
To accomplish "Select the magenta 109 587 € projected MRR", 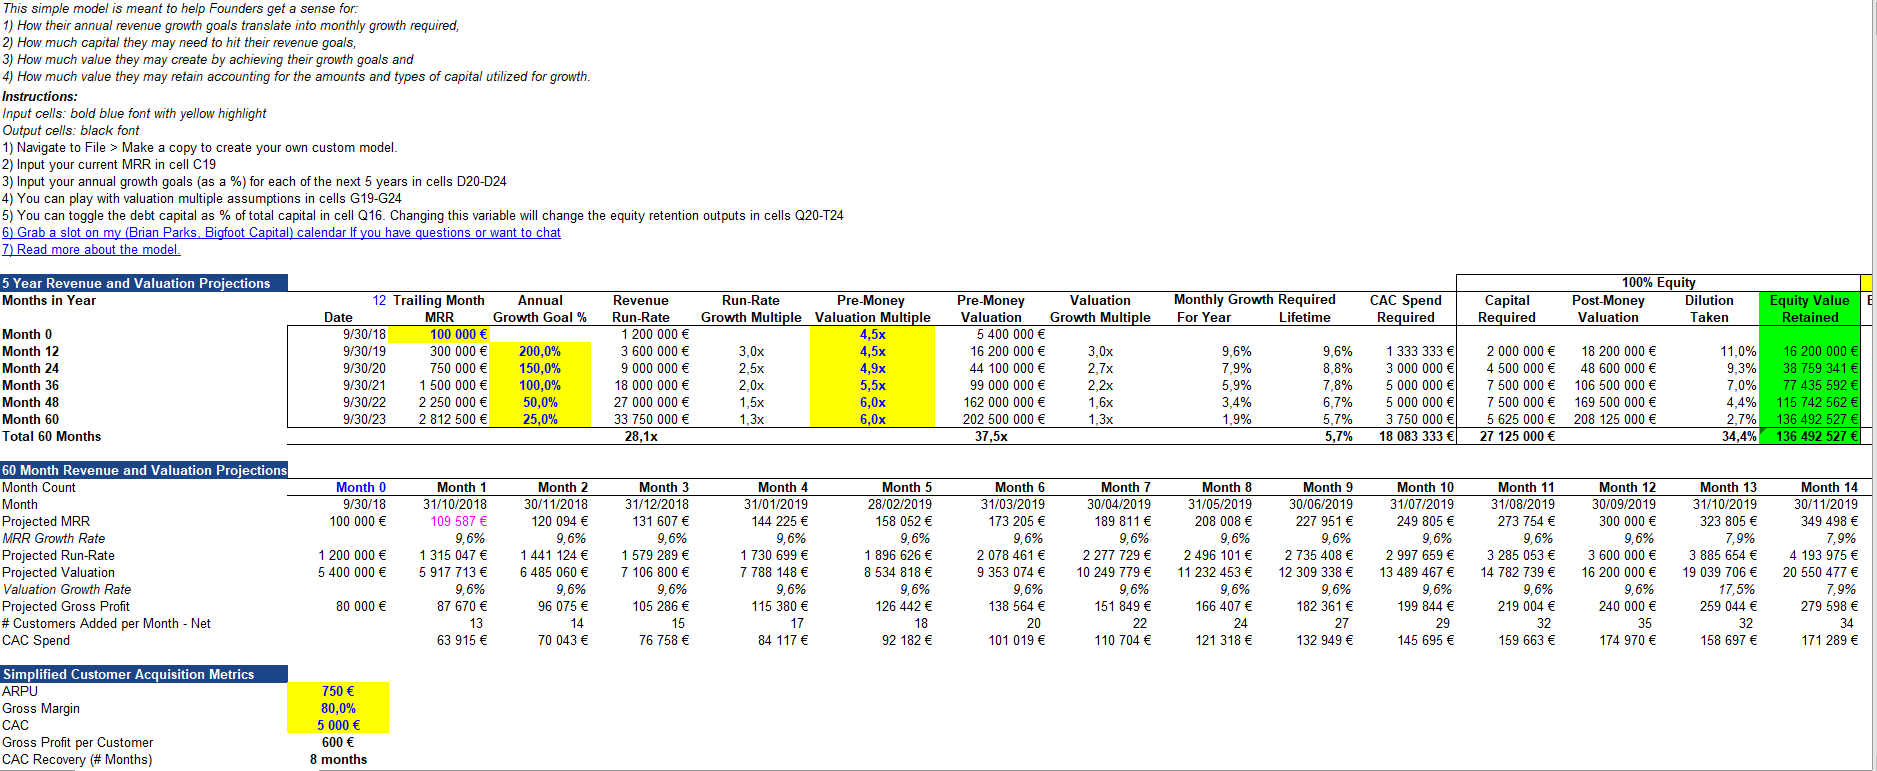I will [x=458, y=521].
